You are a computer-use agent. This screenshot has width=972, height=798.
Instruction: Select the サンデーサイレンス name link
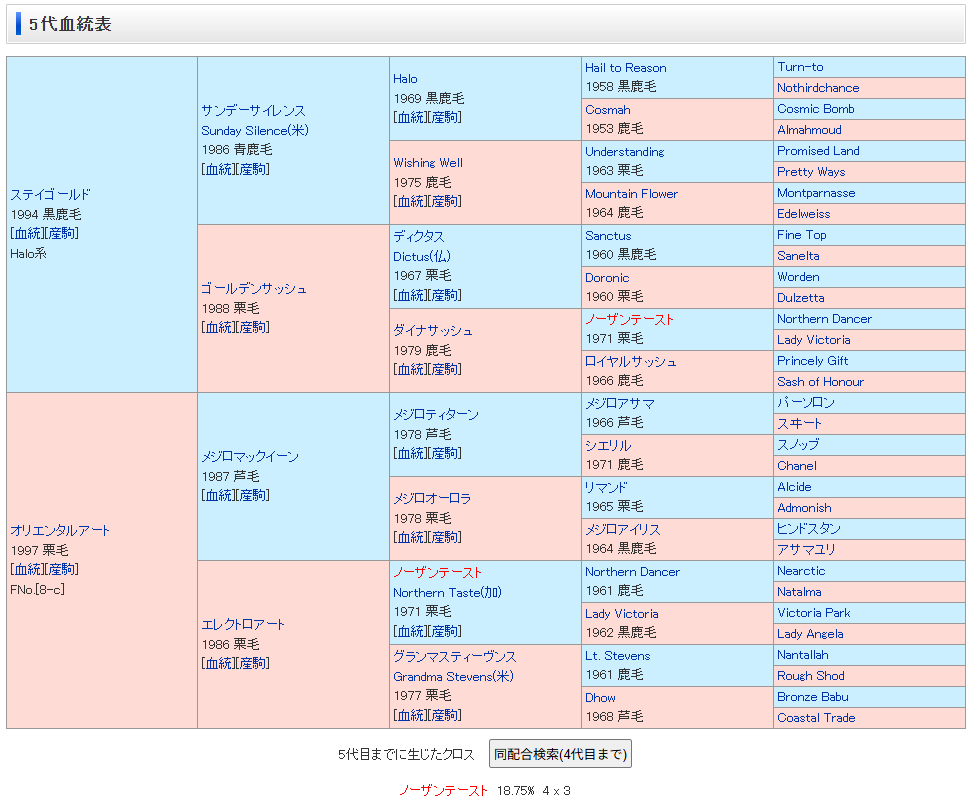click(253, 111)
